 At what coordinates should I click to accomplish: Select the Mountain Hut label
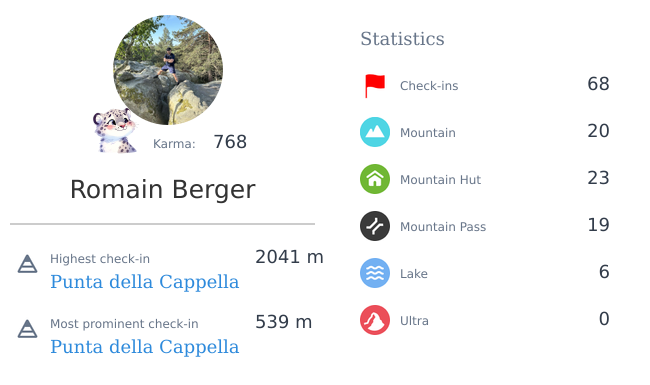point(440,180)
